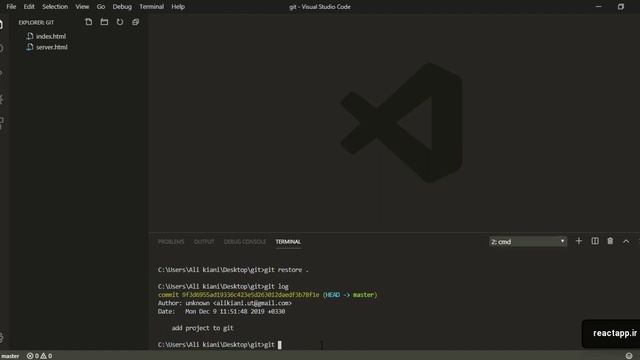The image size is (640, 360).
Task: Open the Go menu
Action: point(101,7)
